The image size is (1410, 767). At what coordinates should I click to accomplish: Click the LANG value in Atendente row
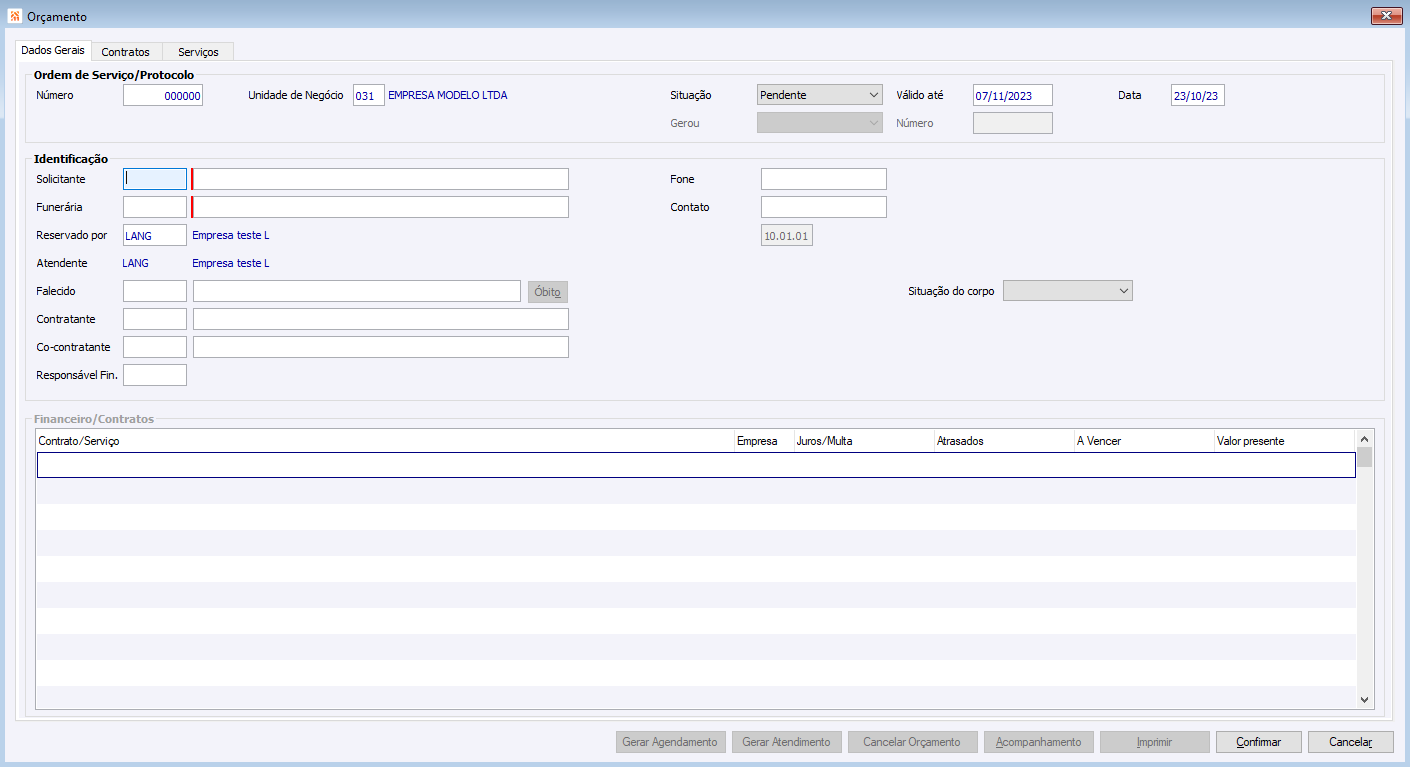tap(136, 264)
